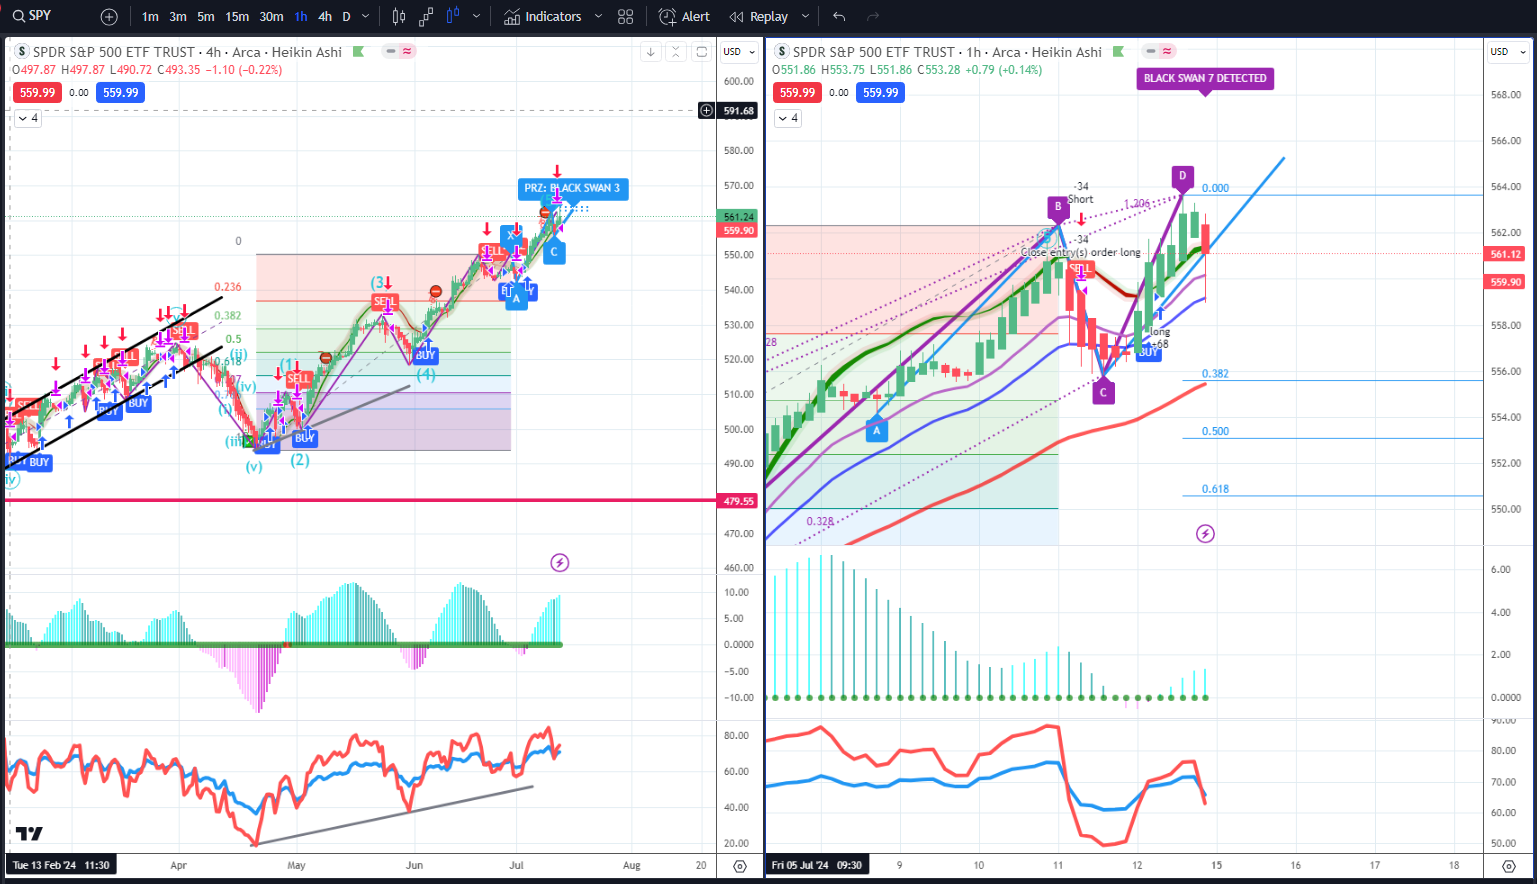1537x884 pixels.
Task: Open the Indicators dialog
Action: [543, 17]
